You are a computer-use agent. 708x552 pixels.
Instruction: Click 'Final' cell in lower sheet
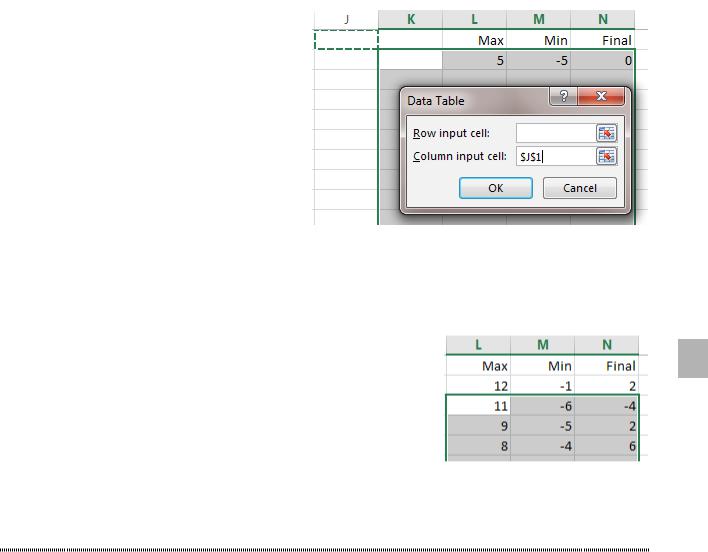(x=606, y=366)
